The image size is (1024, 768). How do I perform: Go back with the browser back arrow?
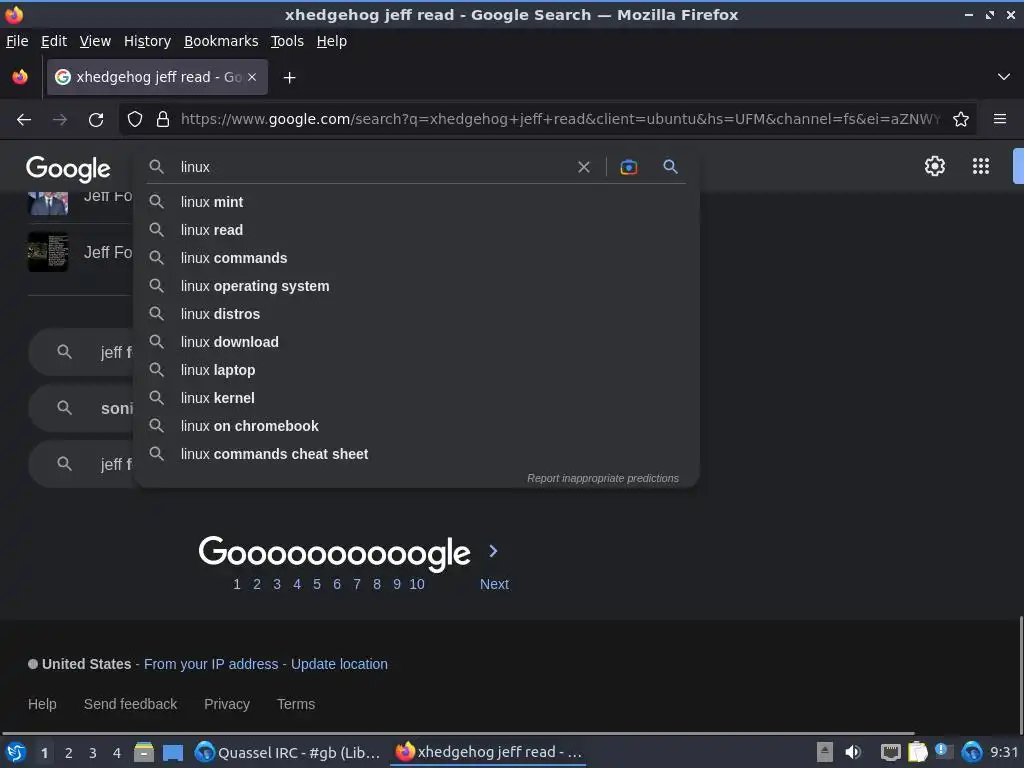(x=24, y=120)
